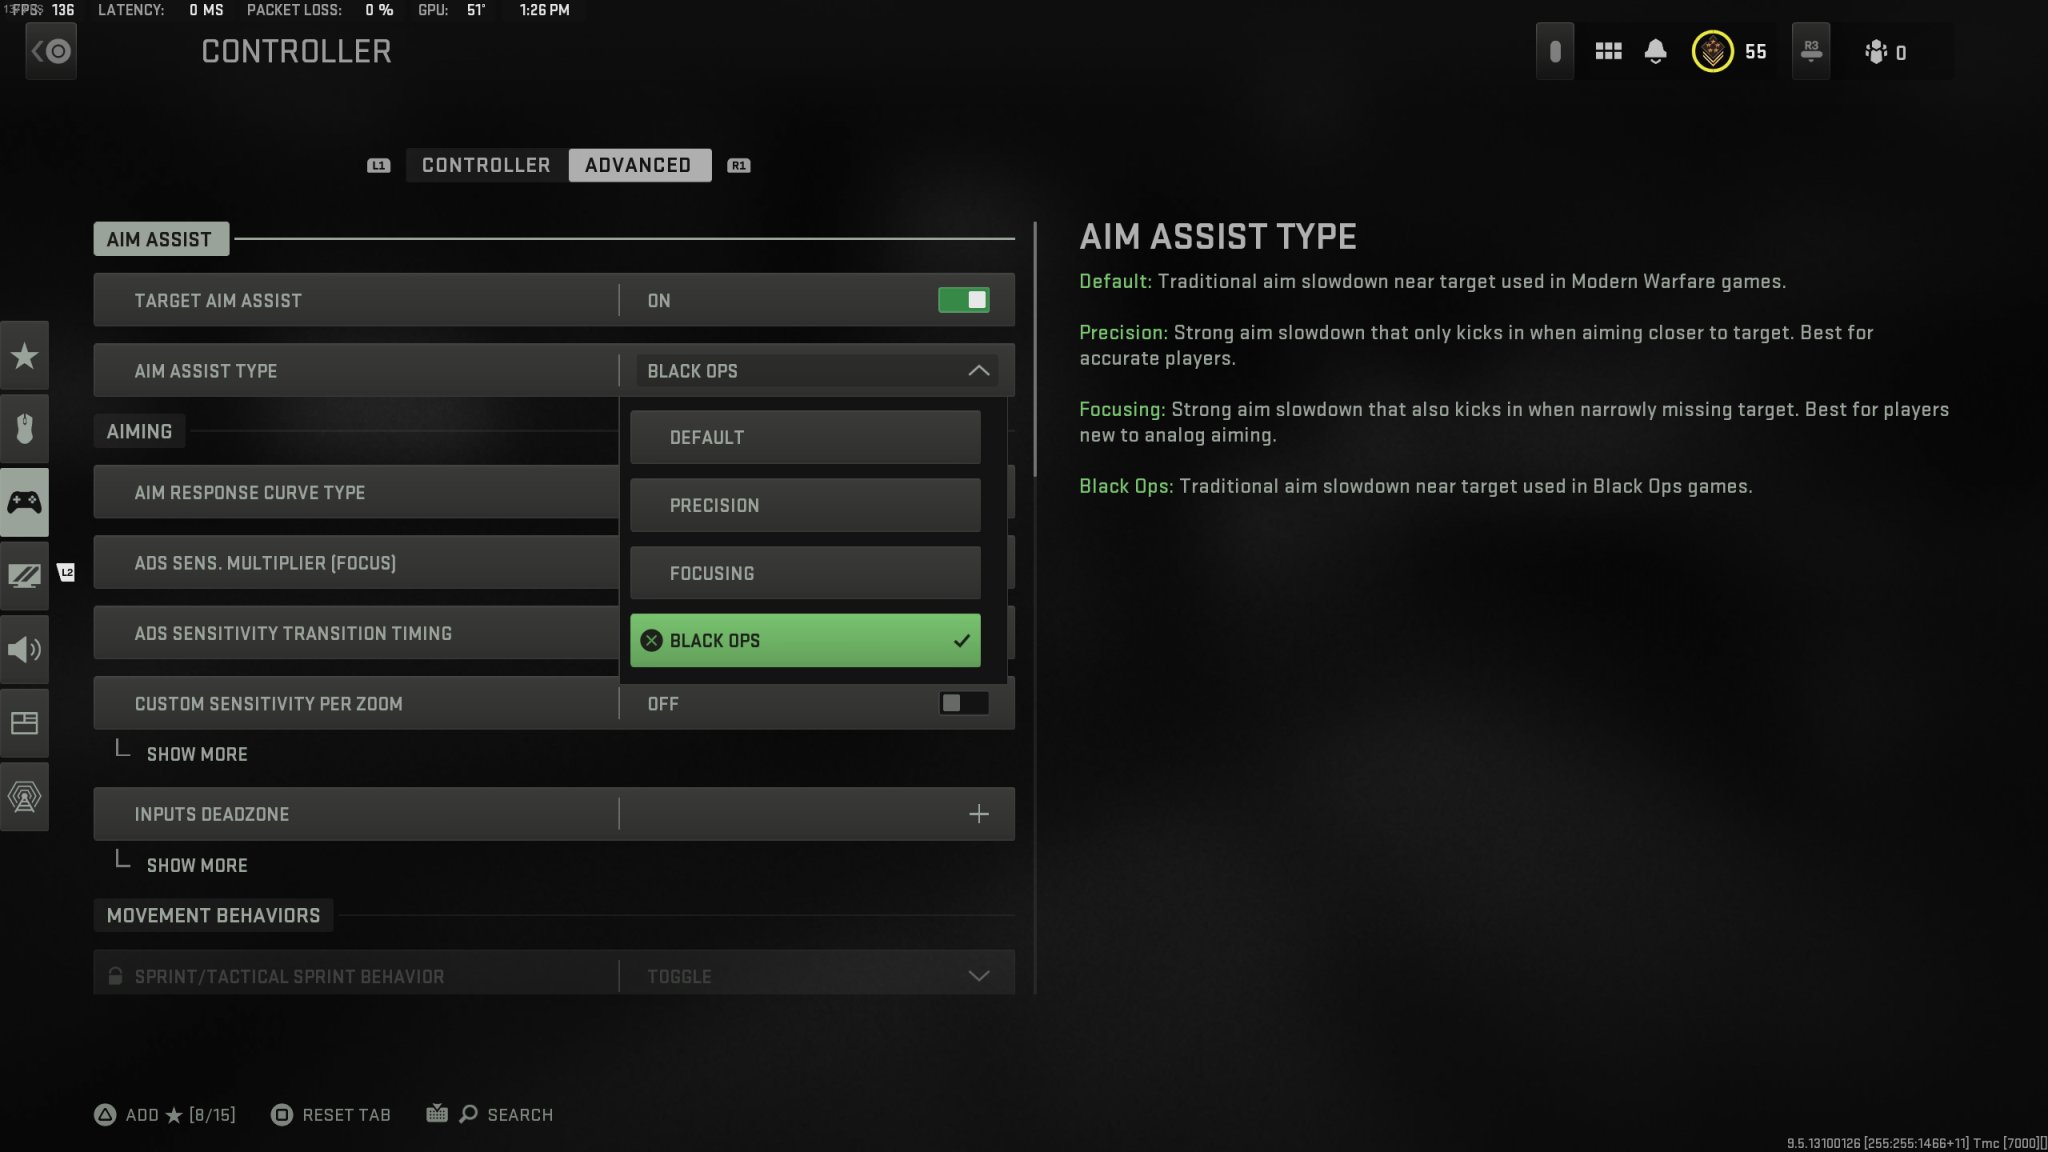Collapse the Aim Assist Type dropdown
The image size is (2048, 1152).
pos(979,371)
